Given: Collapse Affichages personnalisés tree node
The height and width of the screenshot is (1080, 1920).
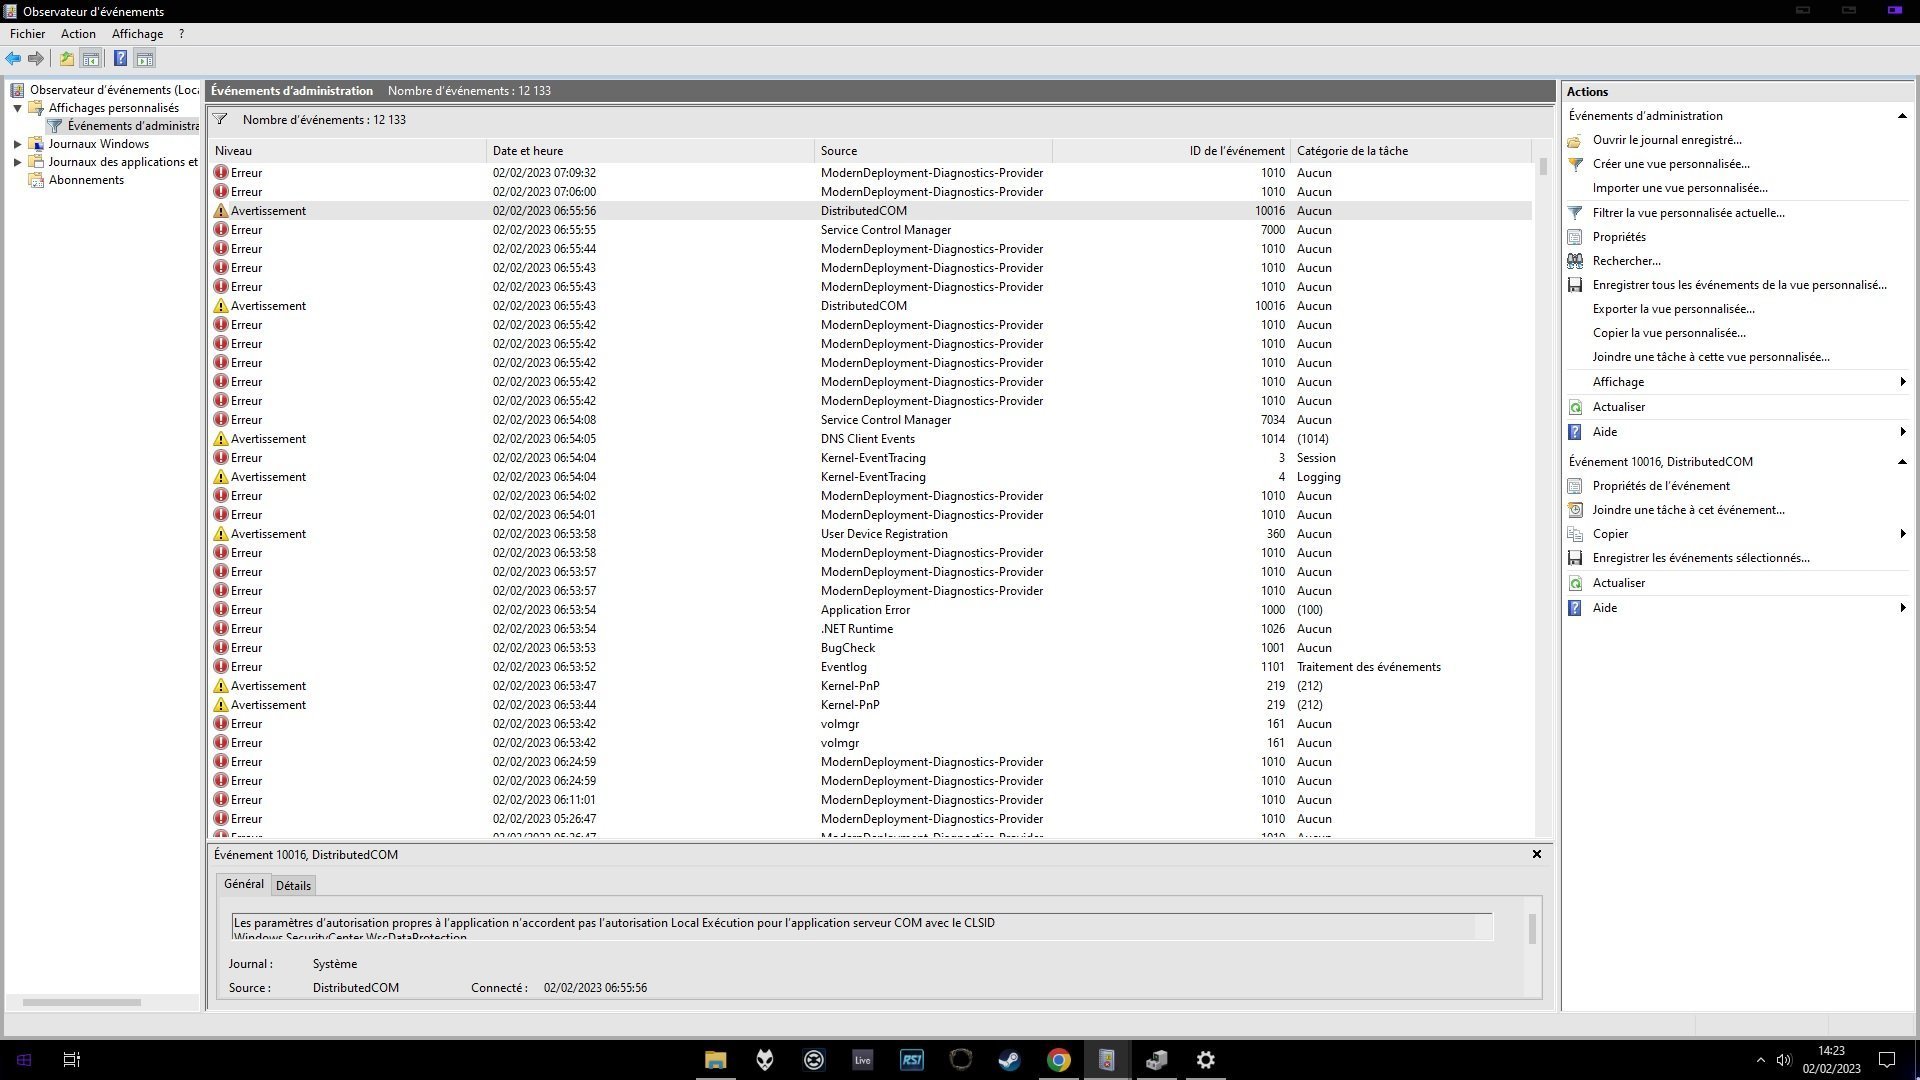Looking at the screenshot, I should [x=17, y=108].
